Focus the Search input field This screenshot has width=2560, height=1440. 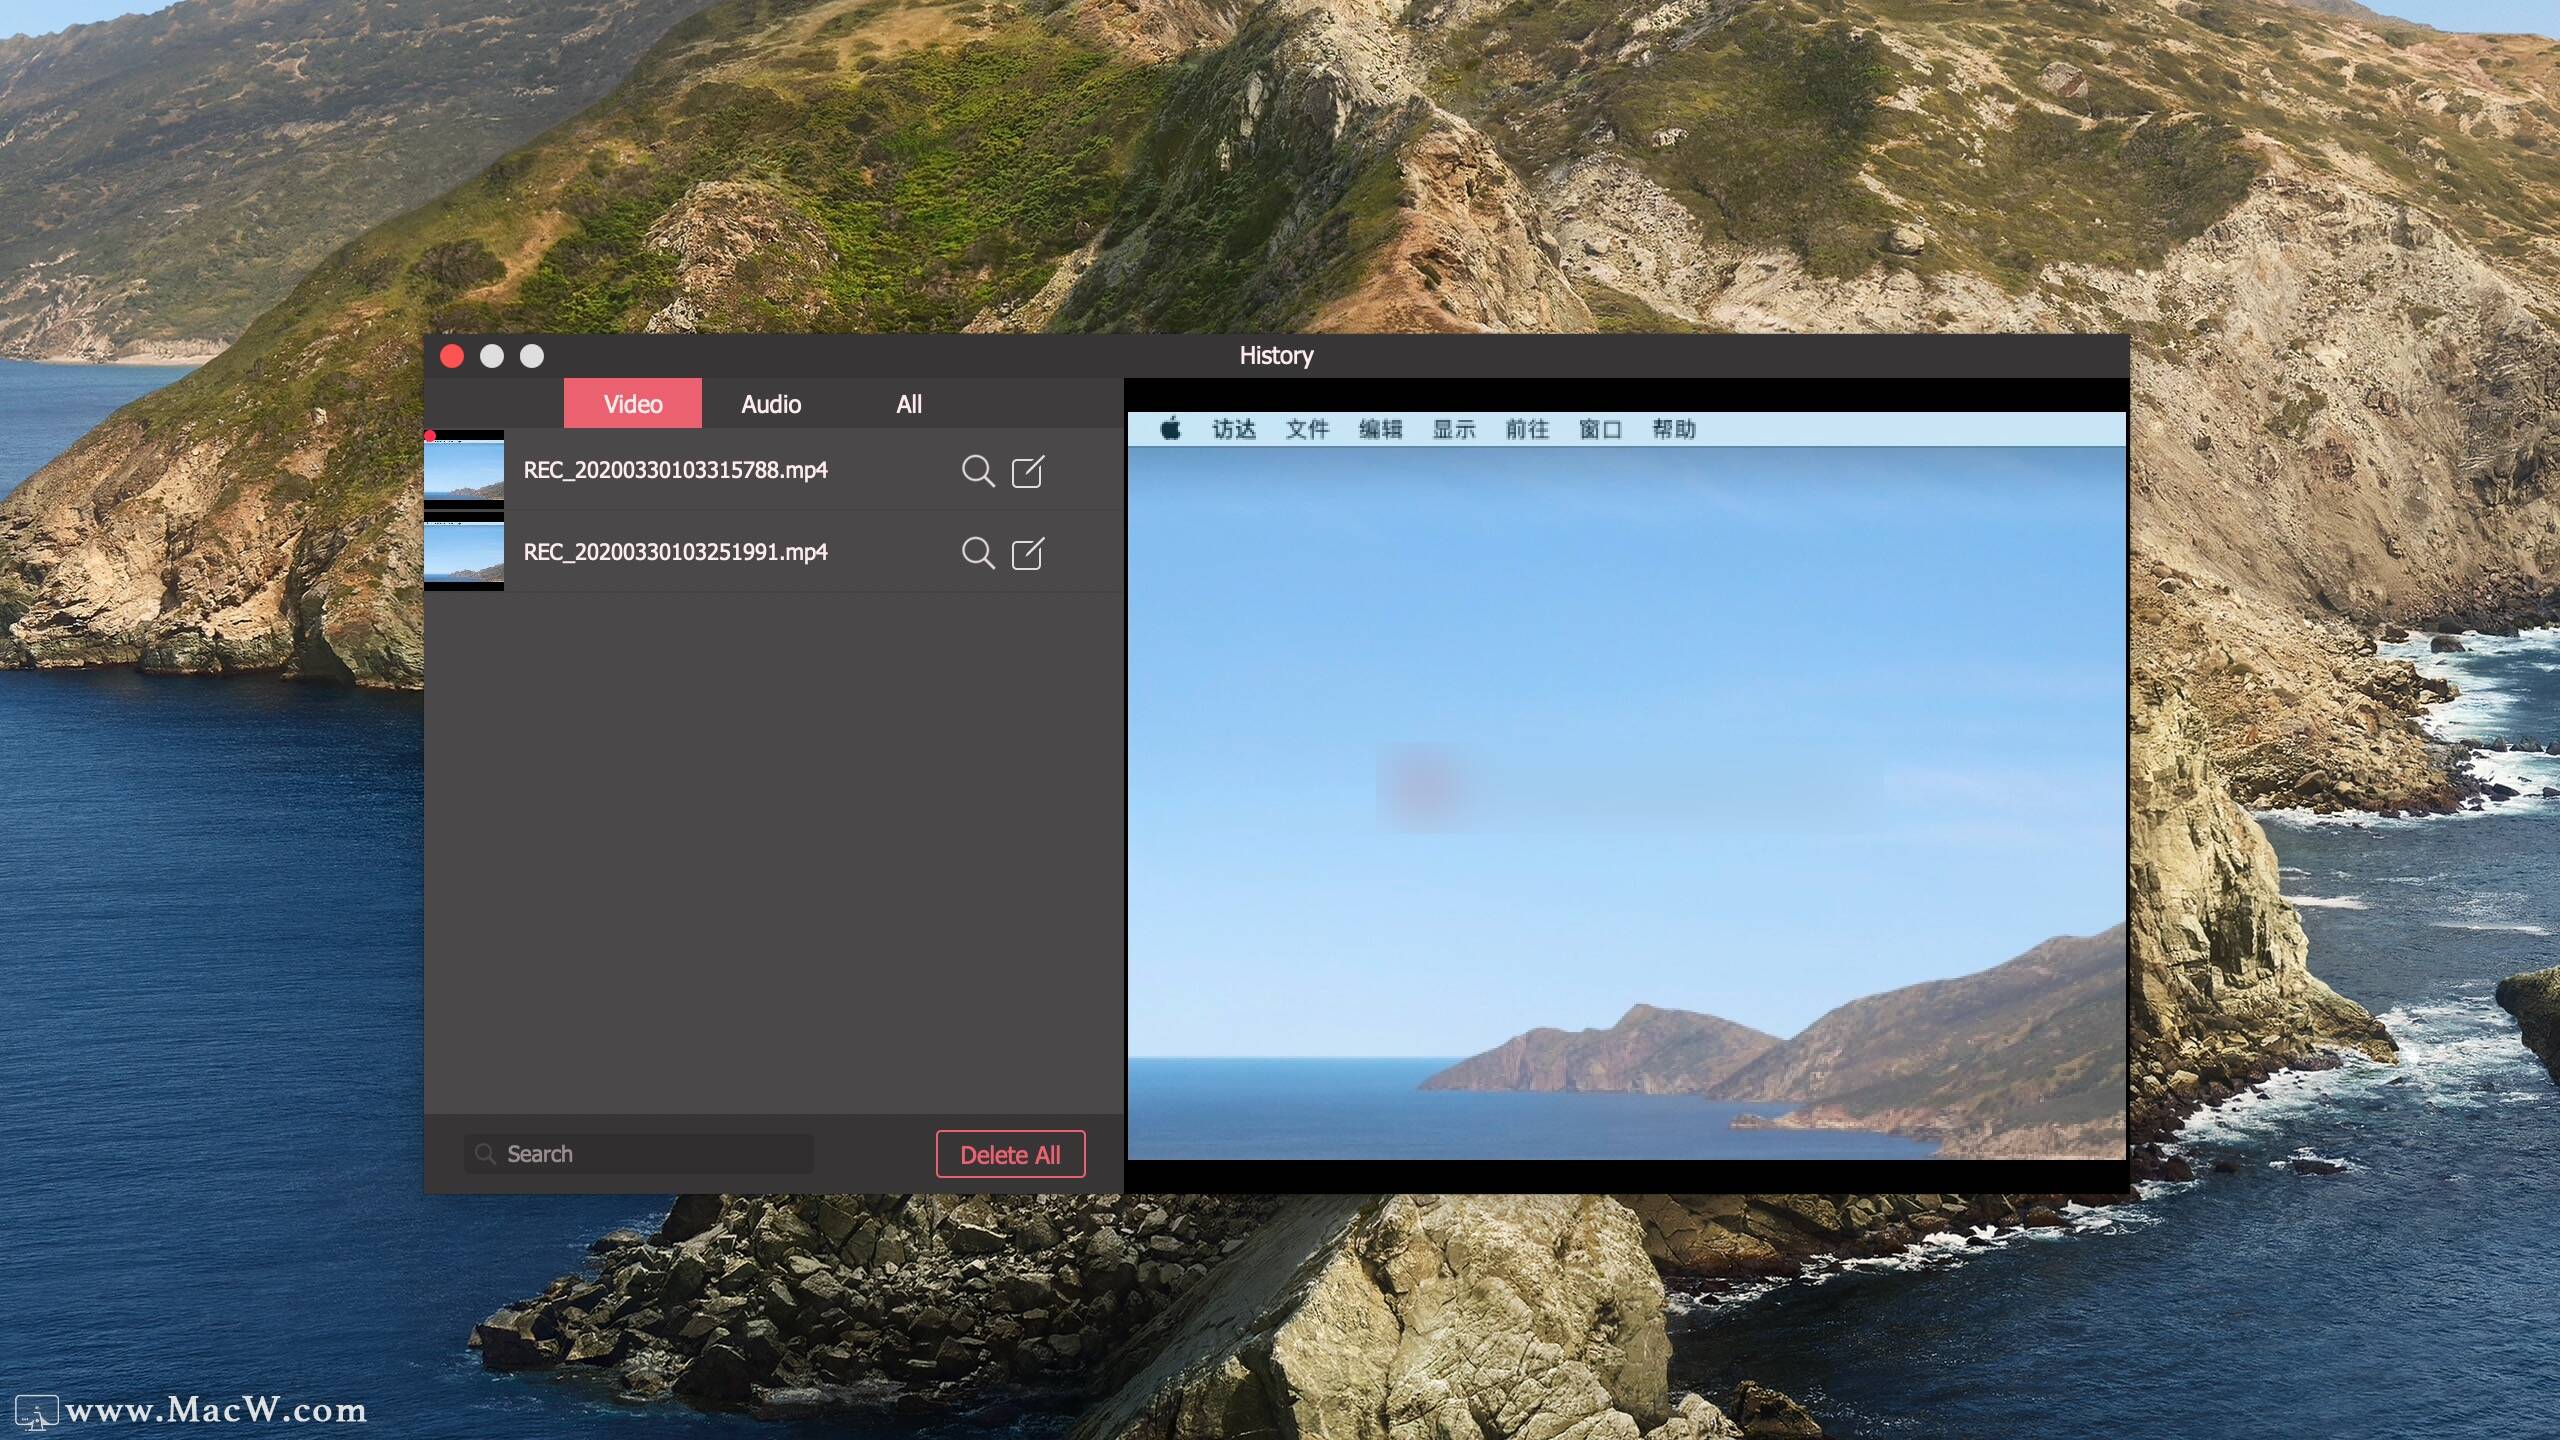(x=638, y=1154)
